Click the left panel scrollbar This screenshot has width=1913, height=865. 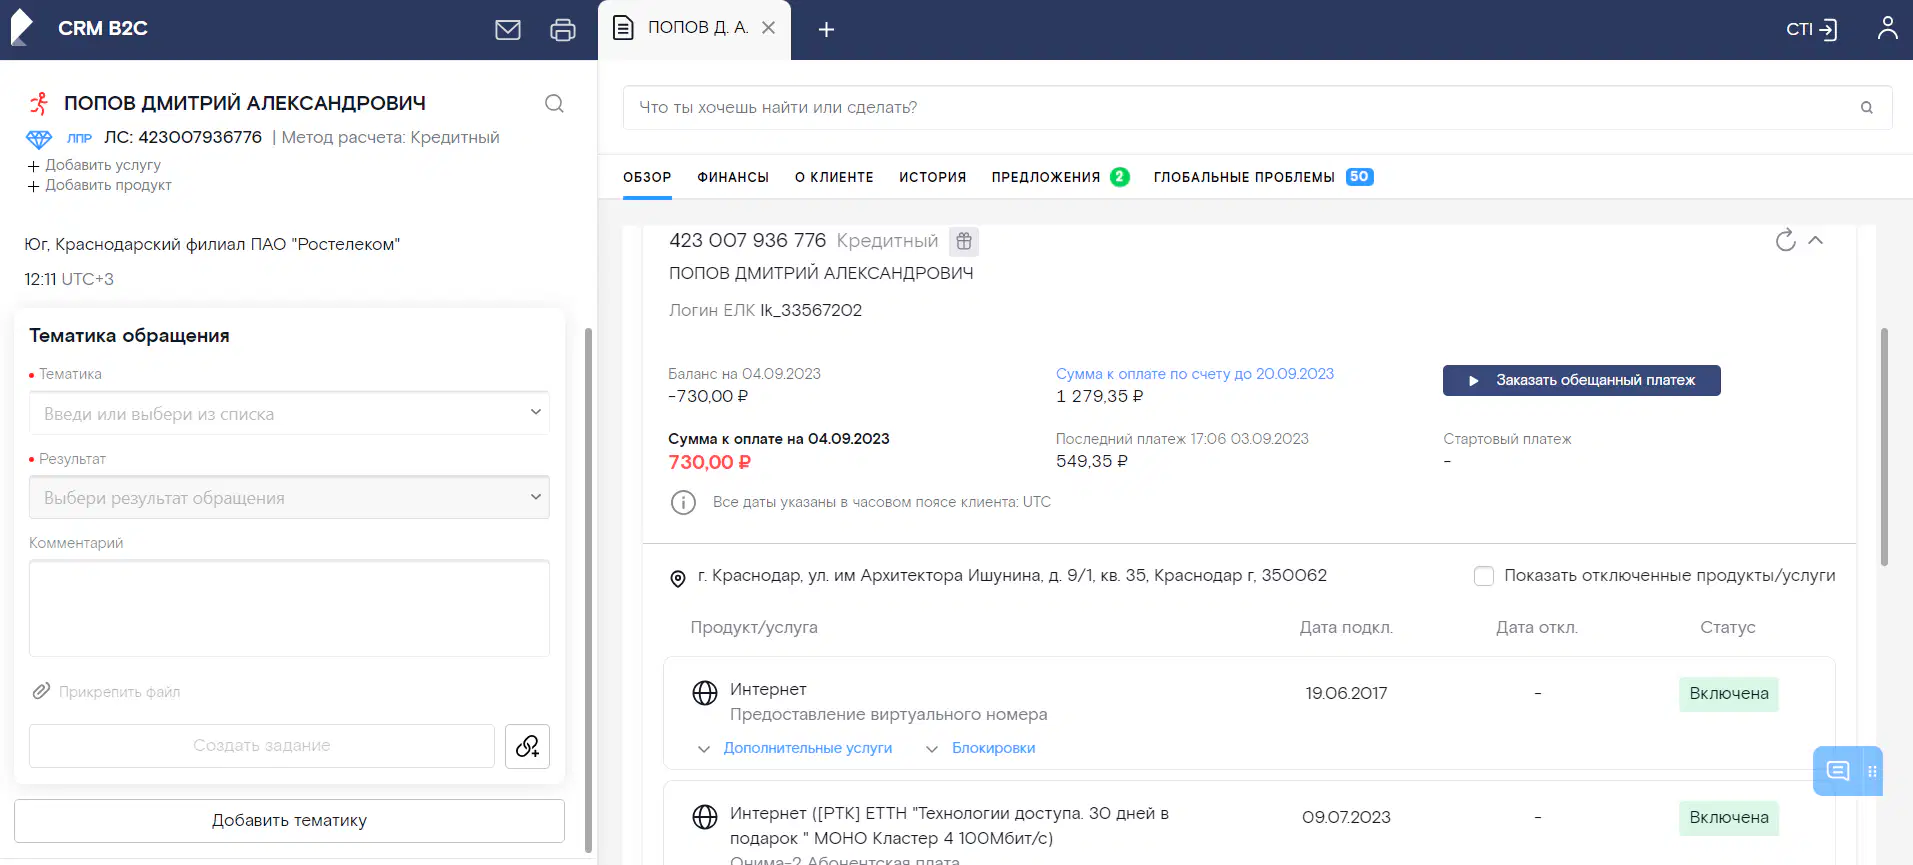[588, 589]
